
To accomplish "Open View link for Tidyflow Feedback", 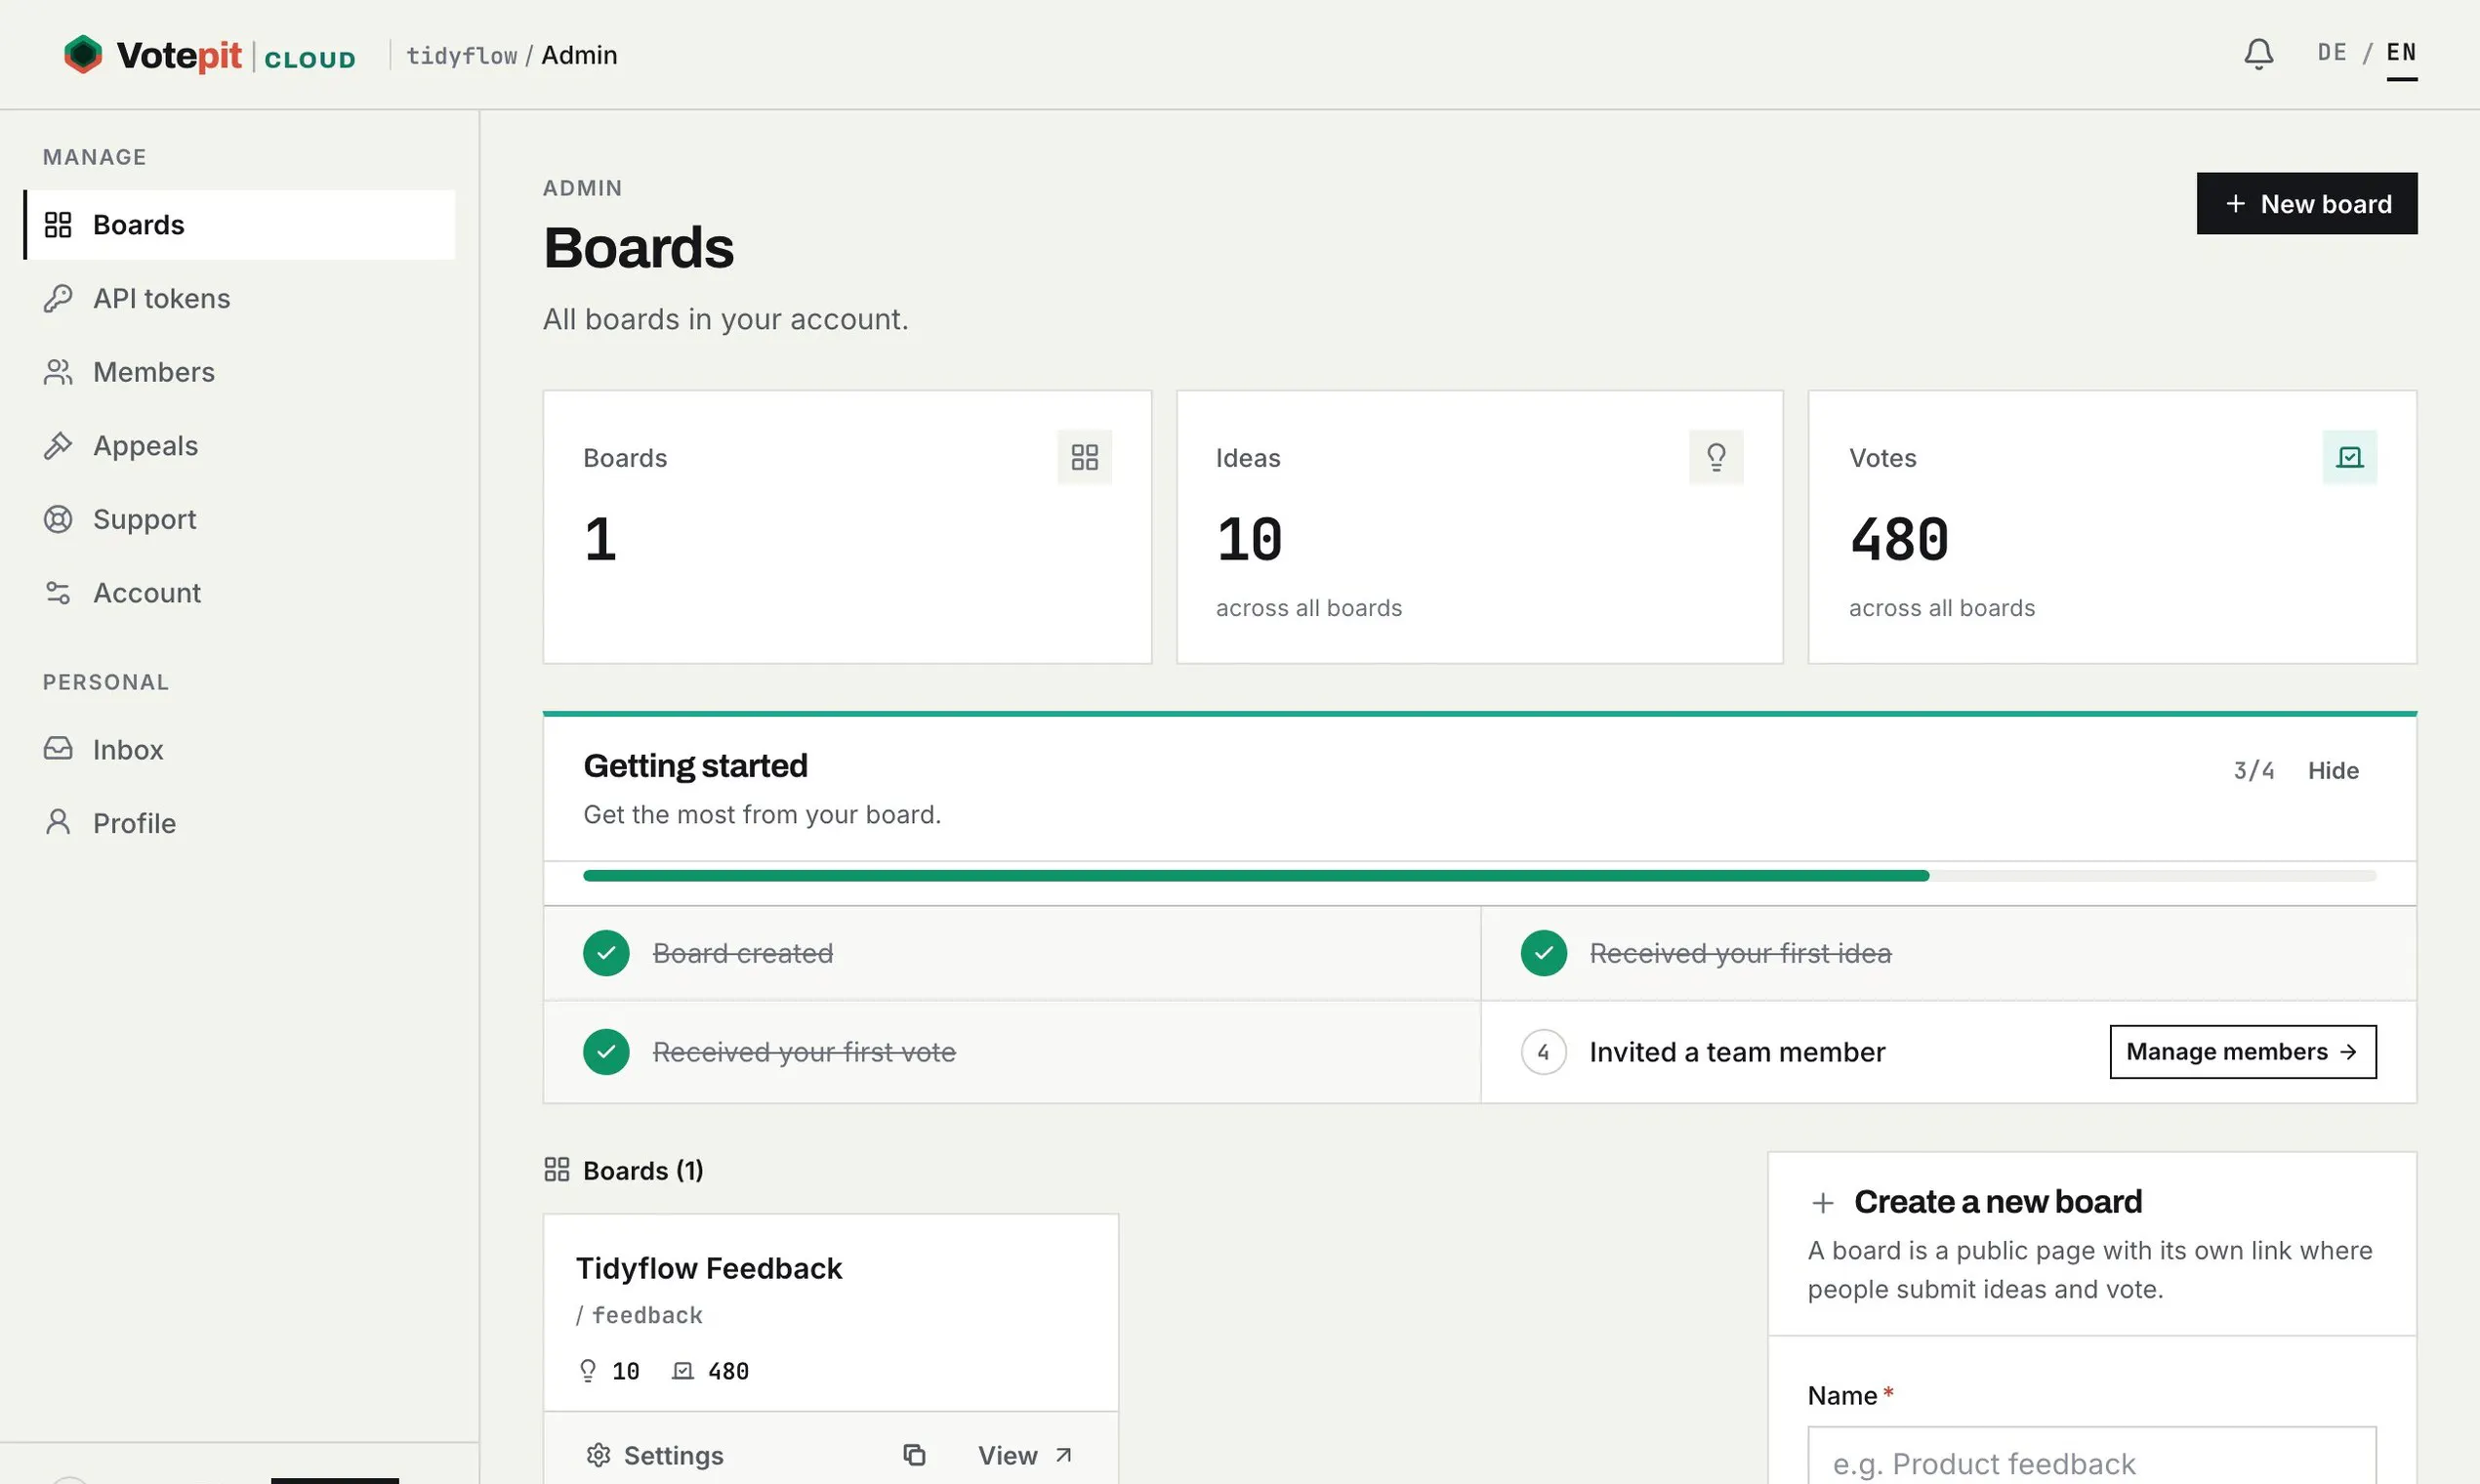I will click(1024, 1455).
